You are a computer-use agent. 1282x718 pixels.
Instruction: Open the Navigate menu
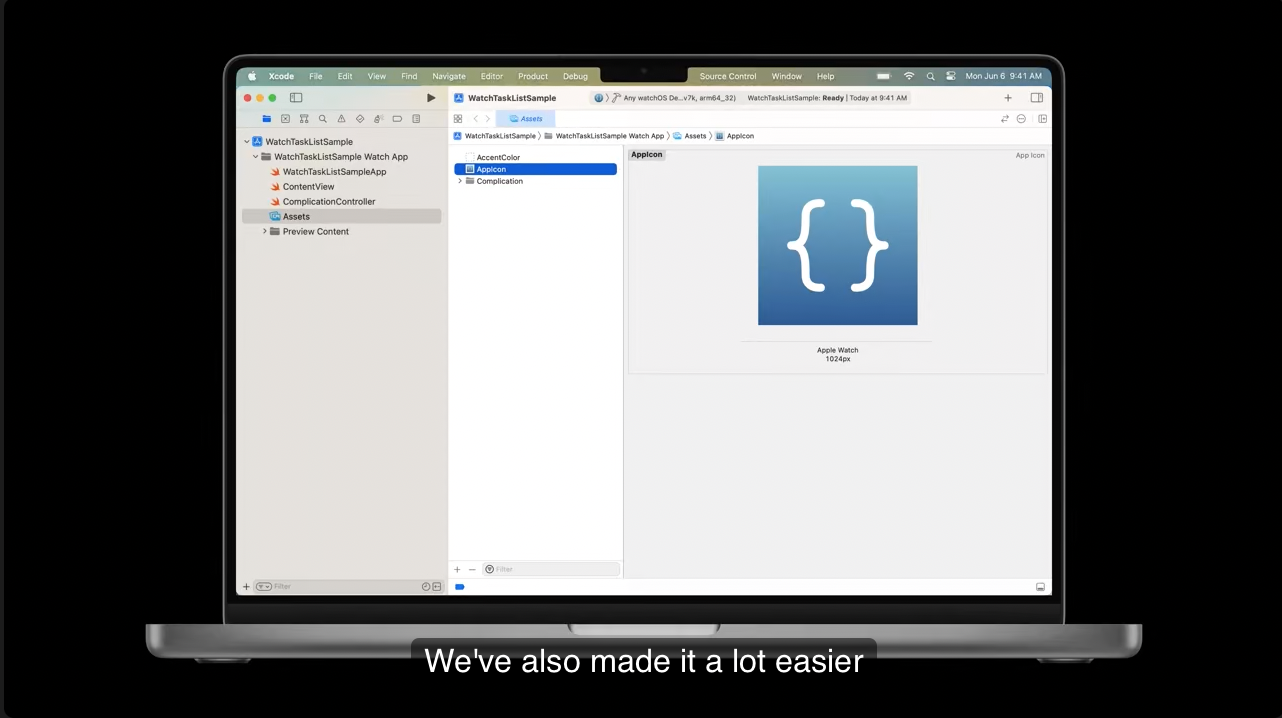pyautogui.click(x=449, y=76)
